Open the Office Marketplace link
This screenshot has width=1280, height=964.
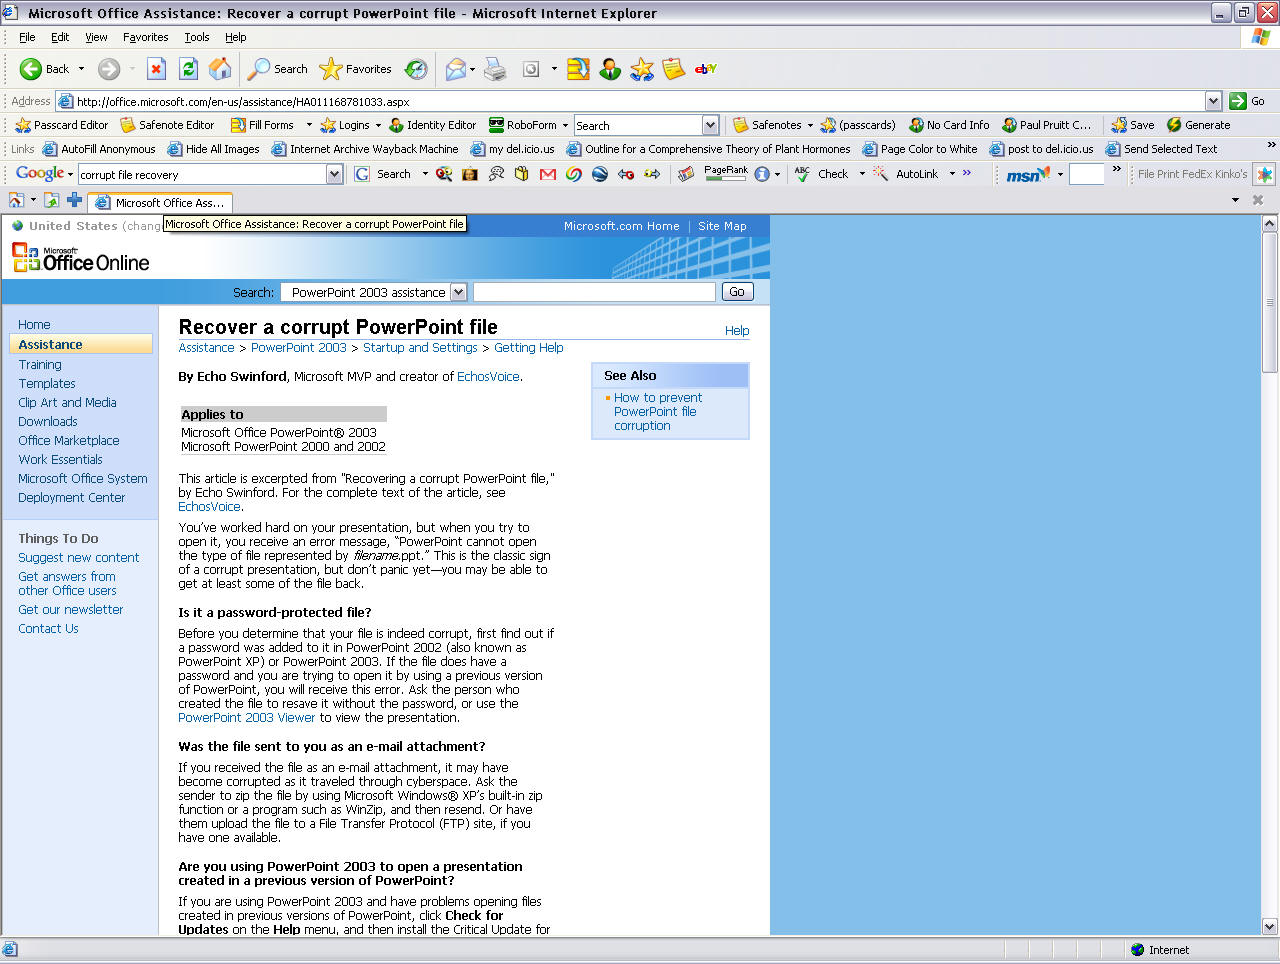click(x=68, y=441)
